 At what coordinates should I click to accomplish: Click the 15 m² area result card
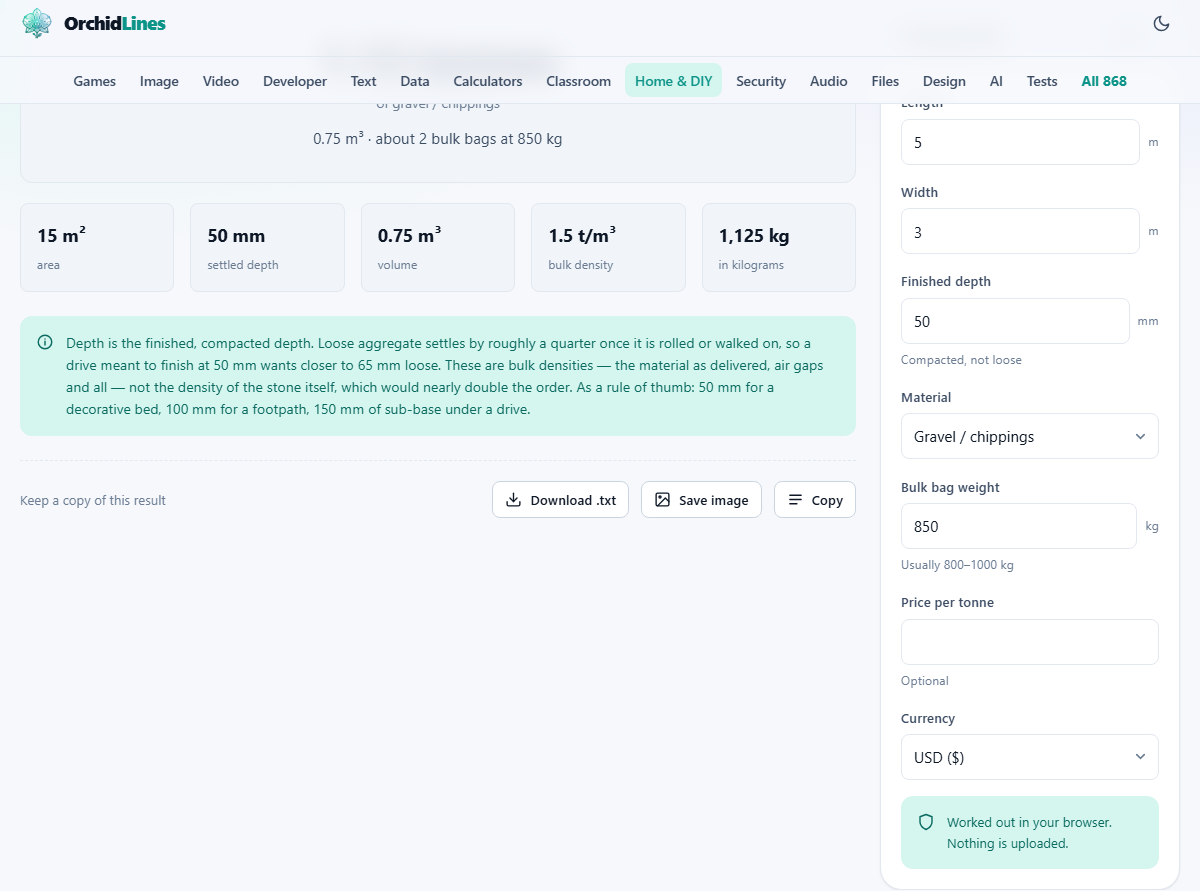(x=97, y=248)
